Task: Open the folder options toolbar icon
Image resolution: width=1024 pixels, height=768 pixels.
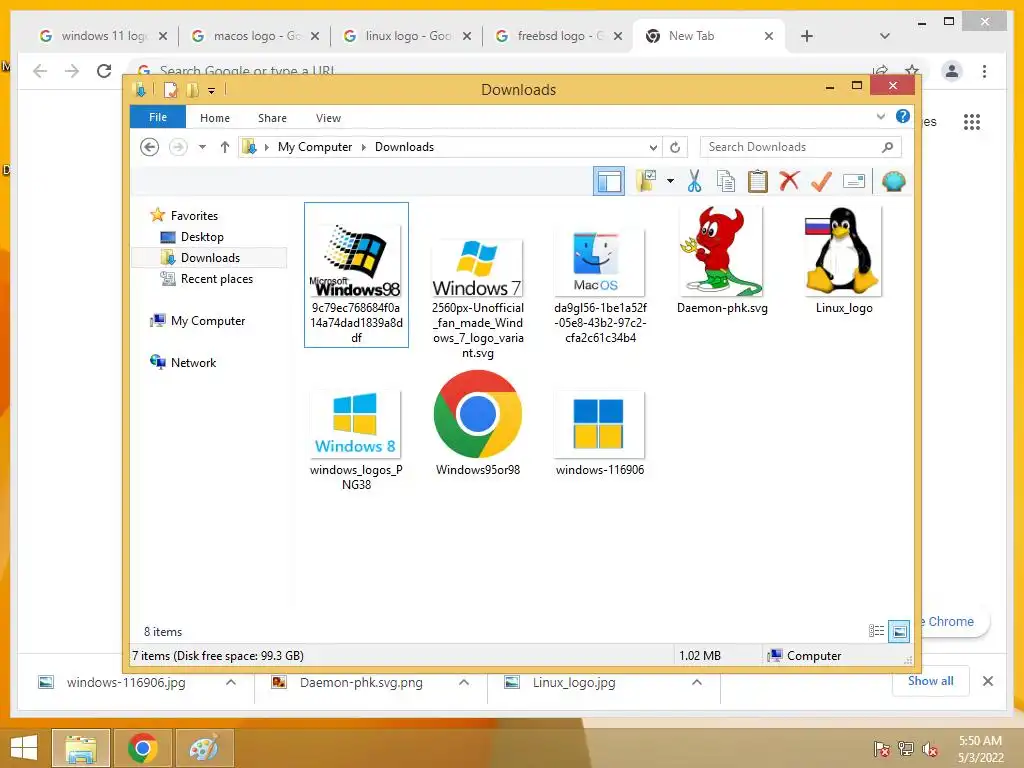Action: click(647, 181)
